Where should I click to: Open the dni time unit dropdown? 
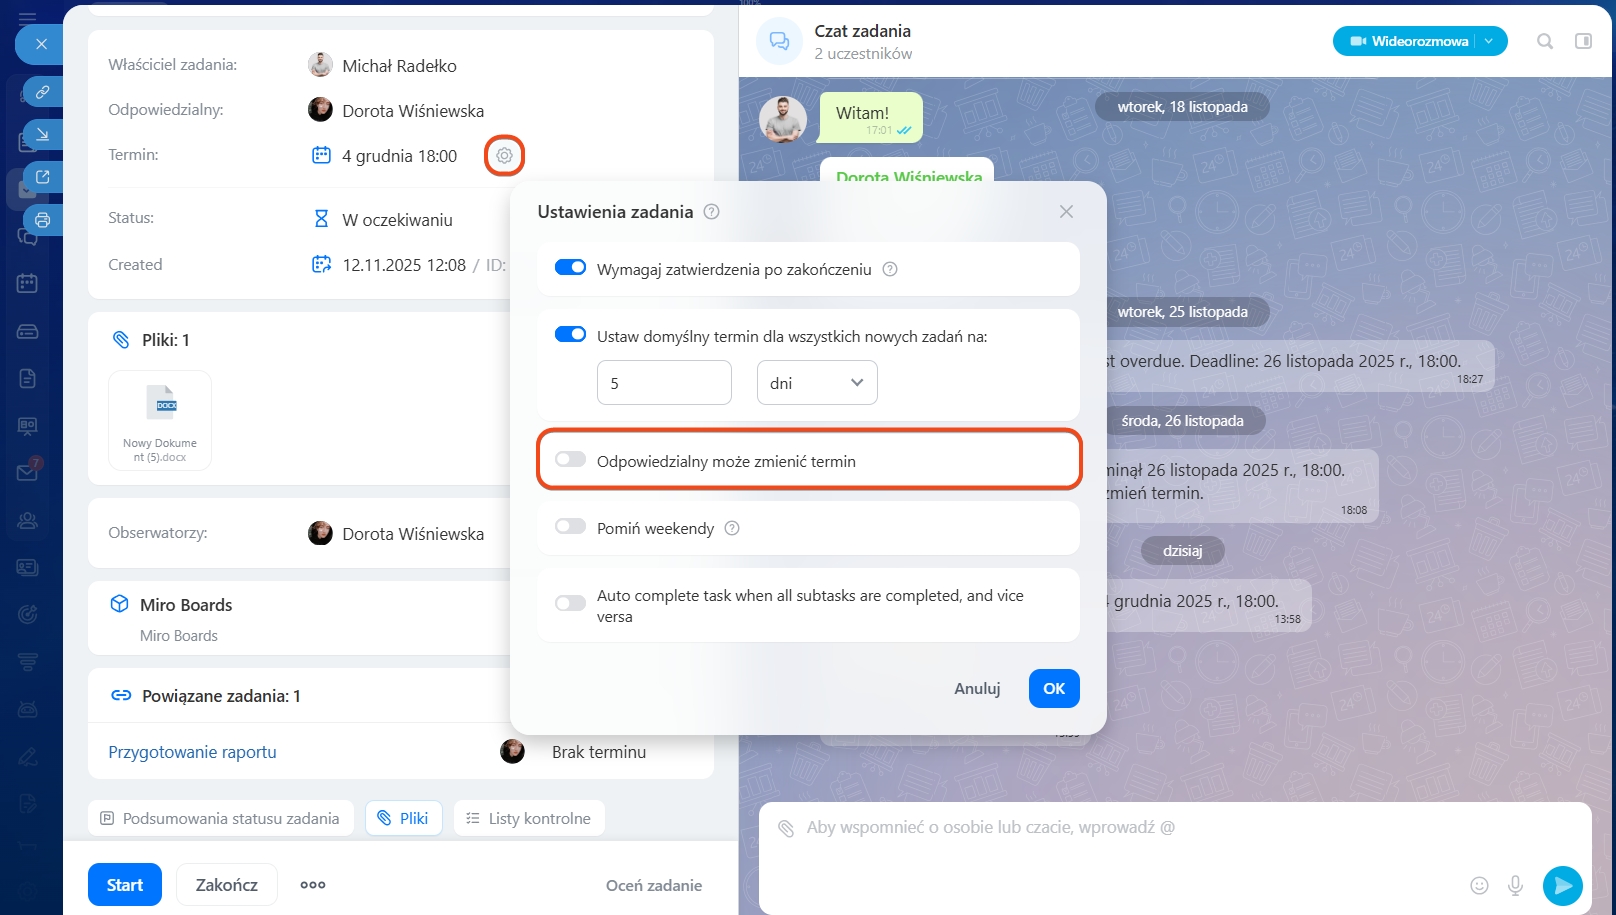[x=817, y=383]
